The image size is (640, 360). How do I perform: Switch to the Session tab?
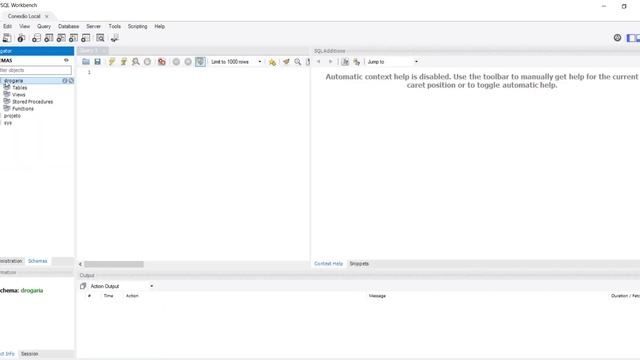coord(29,354)
